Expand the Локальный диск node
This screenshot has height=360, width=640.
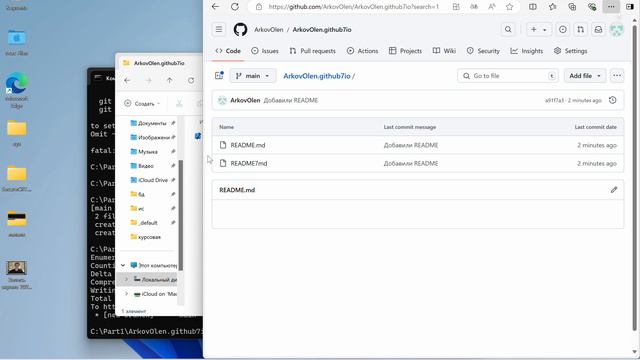coord(126,280)
